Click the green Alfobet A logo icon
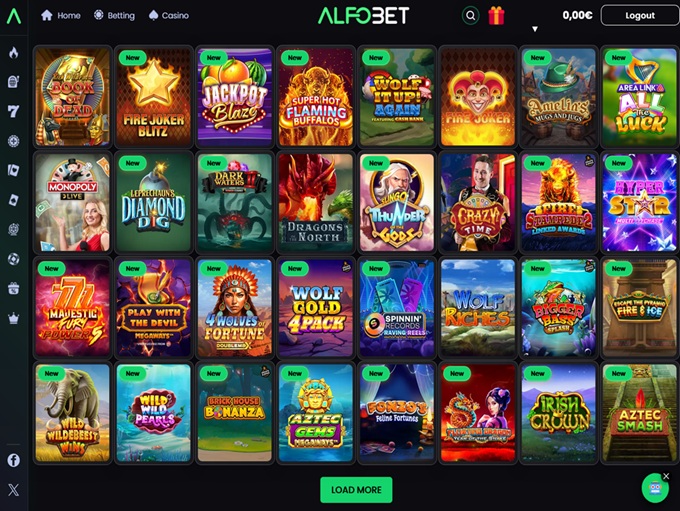Screen dimensions: 680x511 pos(14,16)
